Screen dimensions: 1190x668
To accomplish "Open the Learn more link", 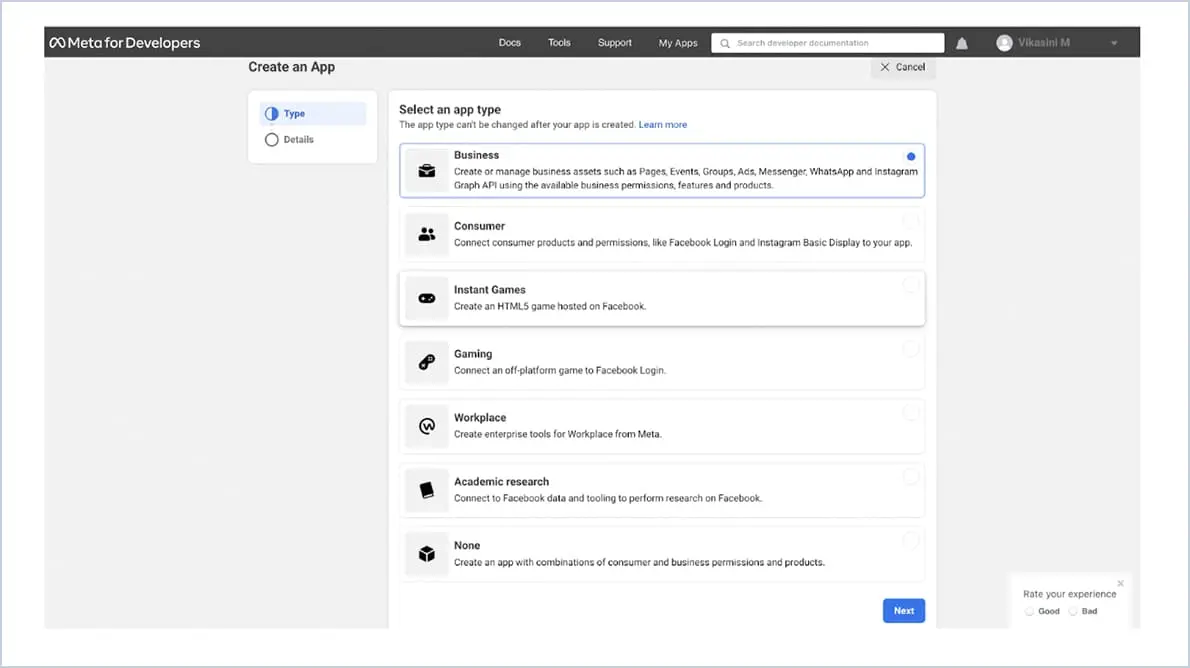I will coord(663,124).
